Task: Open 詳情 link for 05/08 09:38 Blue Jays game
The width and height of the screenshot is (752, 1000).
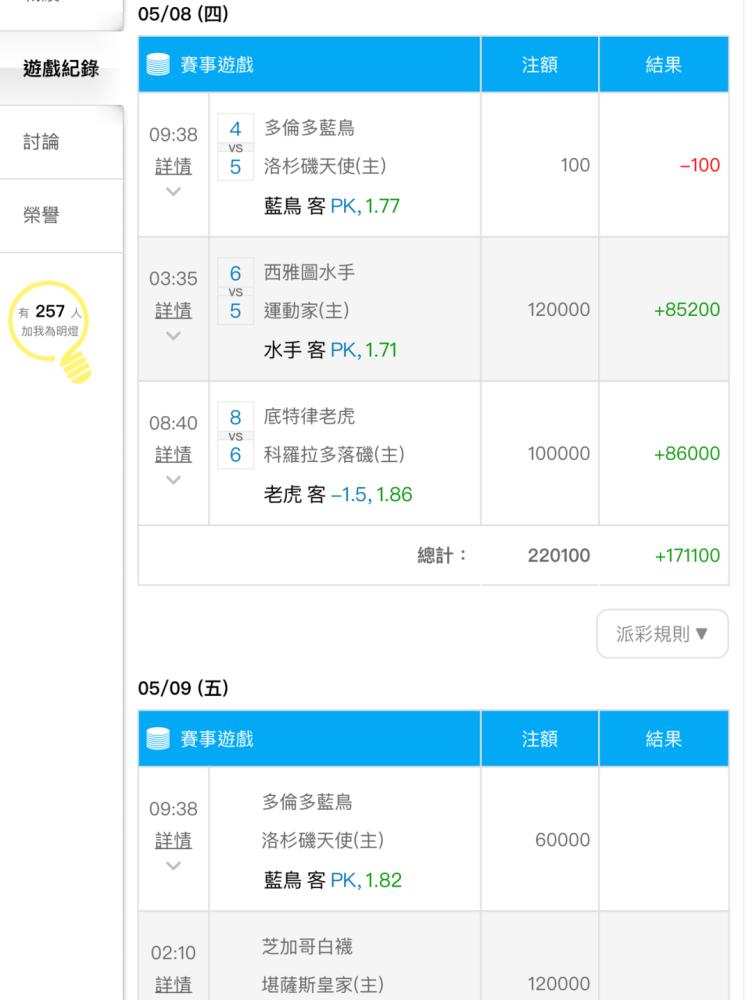Action: click(x=173, y=166)
